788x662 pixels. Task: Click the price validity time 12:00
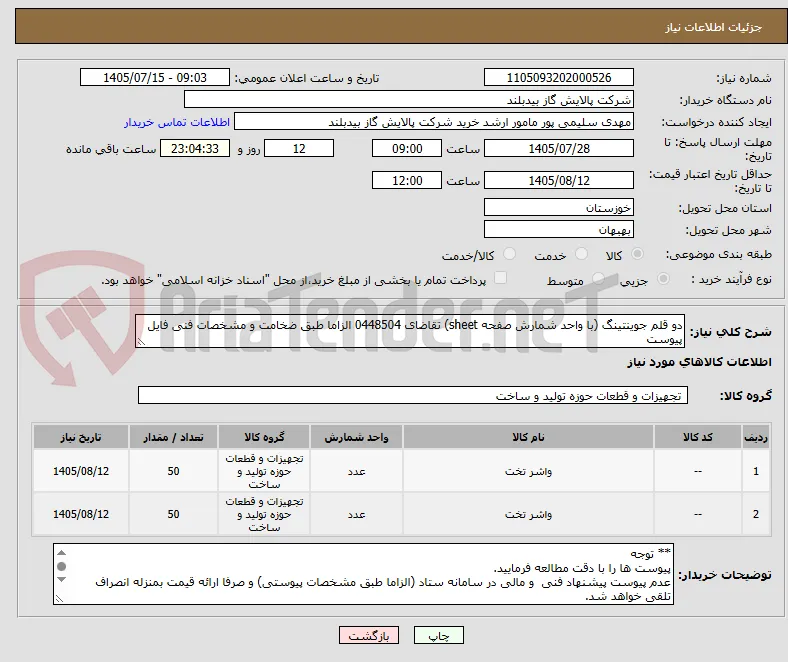click(407, 180)
